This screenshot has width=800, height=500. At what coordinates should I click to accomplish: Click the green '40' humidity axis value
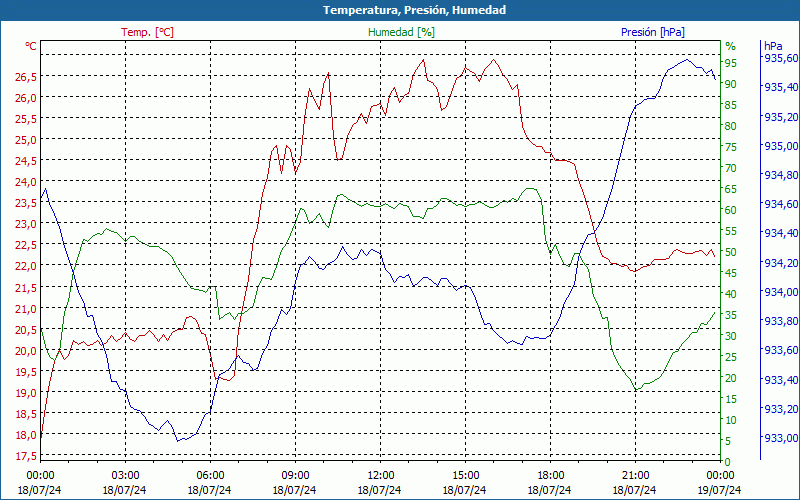[x=731, y=294]
